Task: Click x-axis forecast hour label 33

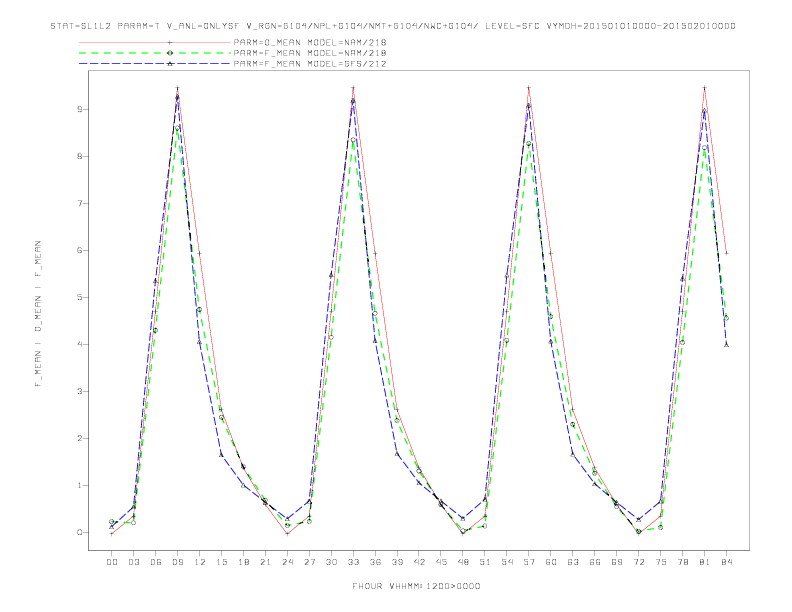Action: click(x=353, y=562)
